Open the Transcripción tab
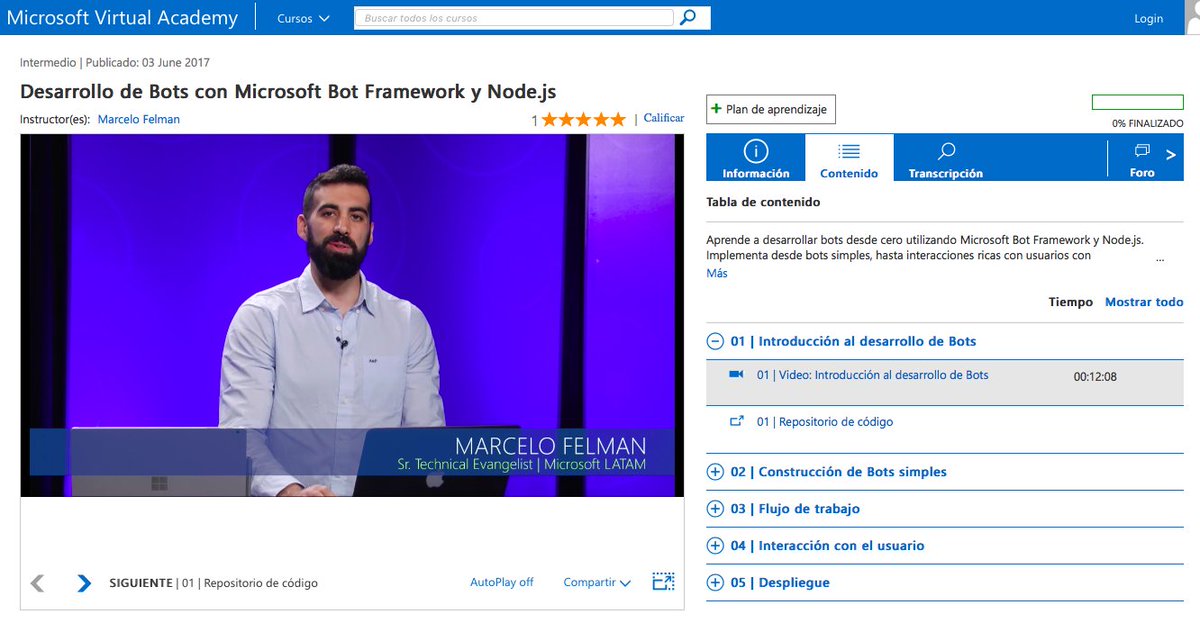This screenshot has width=1200, height=623. (x=945, y=158)
